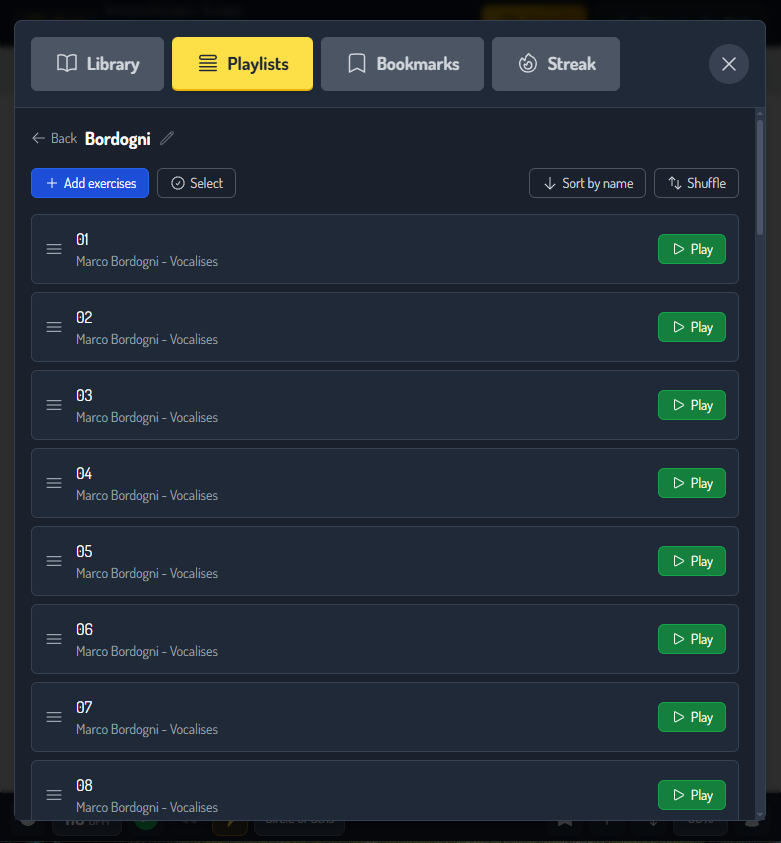This screenshot has width=781, height=843.
Task: Open the Playlists tab
Action: pos(242,64)
